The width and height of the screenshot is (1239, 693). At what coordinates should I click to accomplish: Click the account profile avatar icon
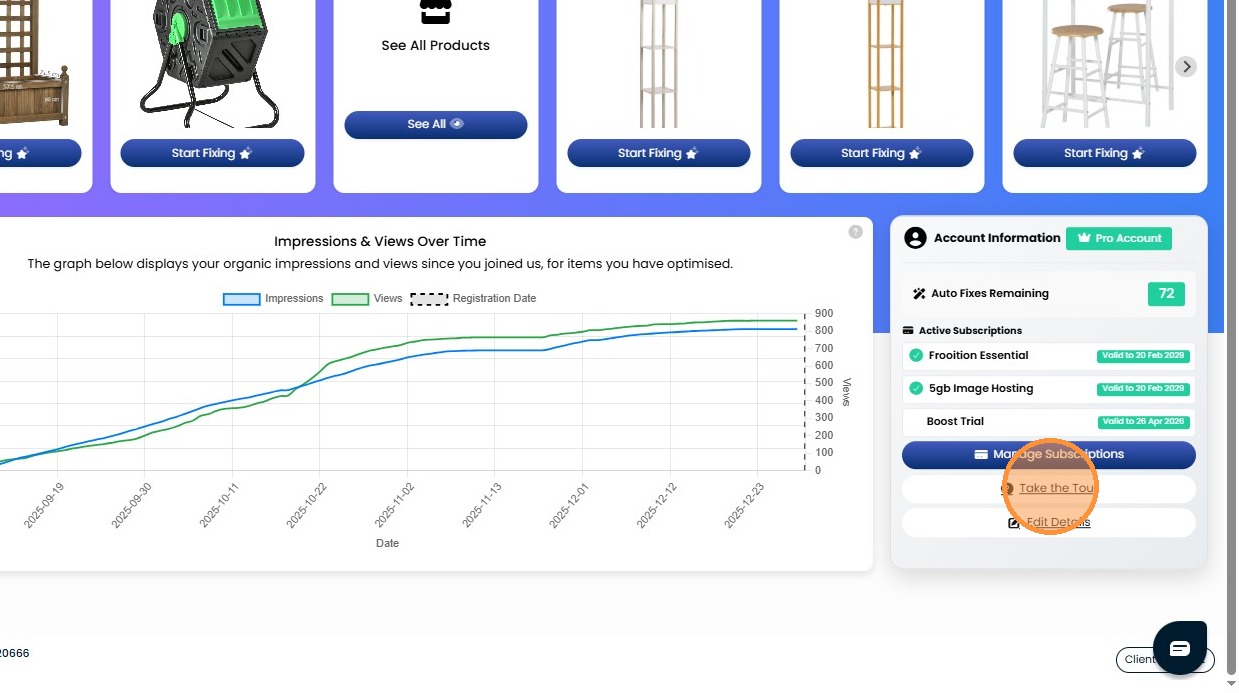coord(915,238)
